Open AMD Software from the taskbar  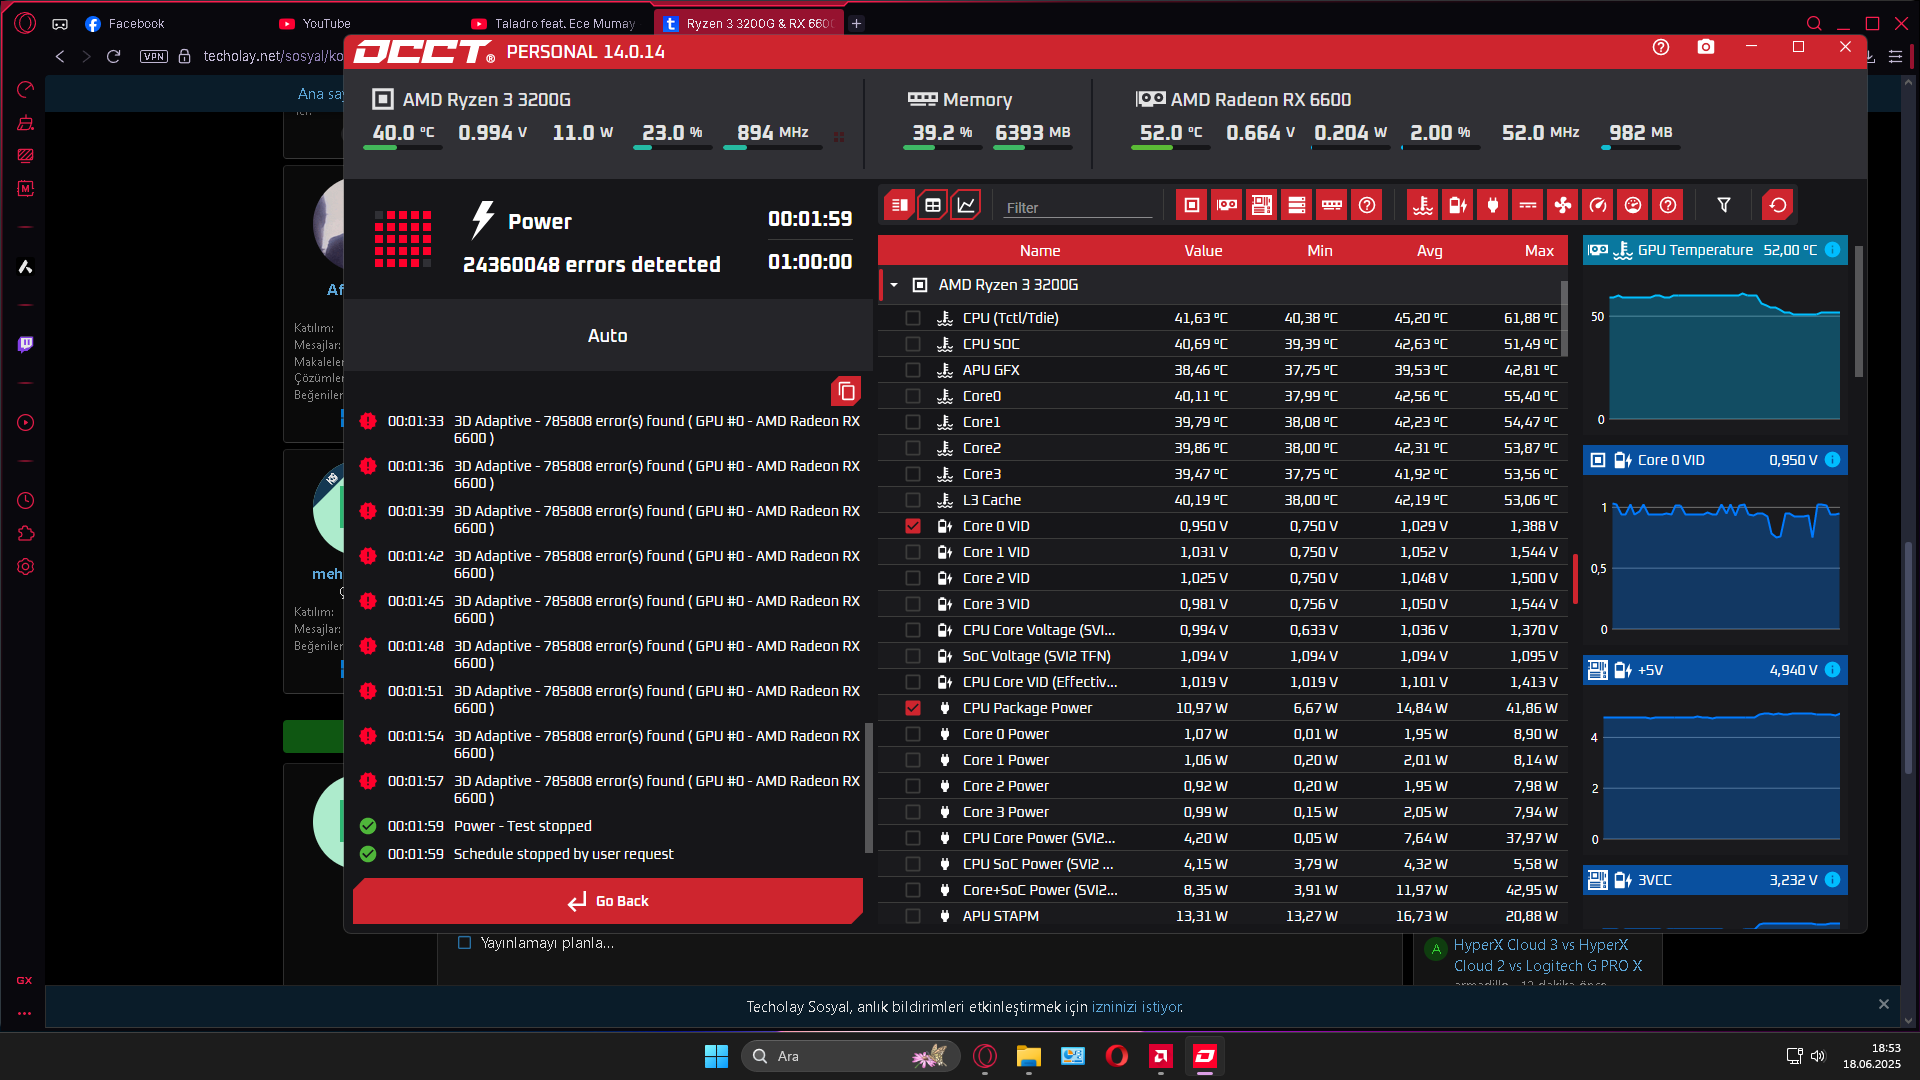[1161, 1056]
